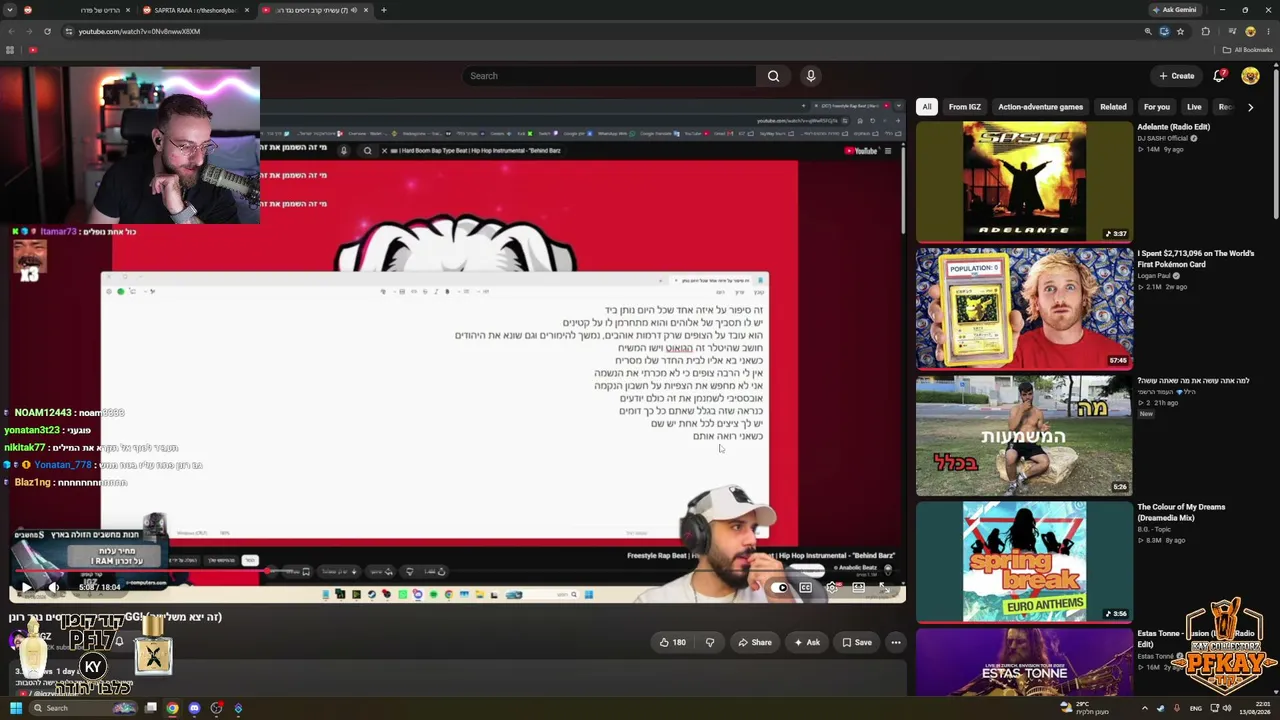
Task: Click the browser address bar URL
Action: click(x=139, y=31)
